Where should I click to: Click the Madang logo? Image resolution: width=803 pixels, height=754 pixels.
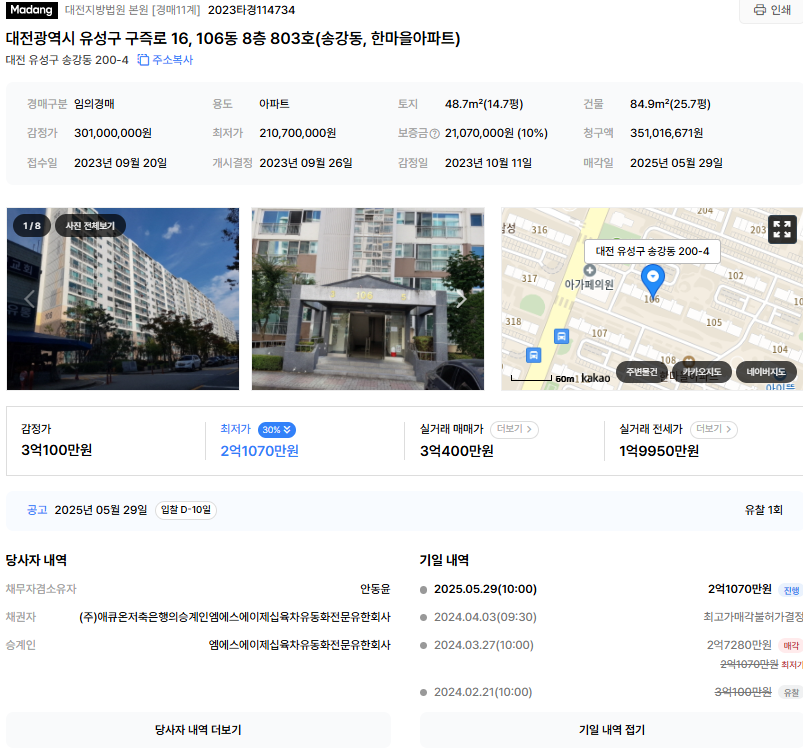click(31, 10)
